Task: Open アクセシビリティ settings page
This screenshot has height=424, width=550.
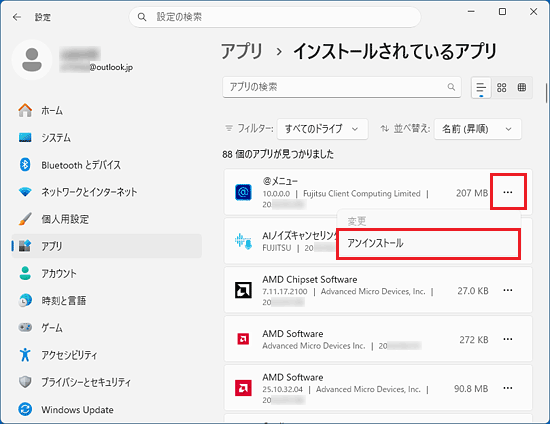Action: [107, 355]
